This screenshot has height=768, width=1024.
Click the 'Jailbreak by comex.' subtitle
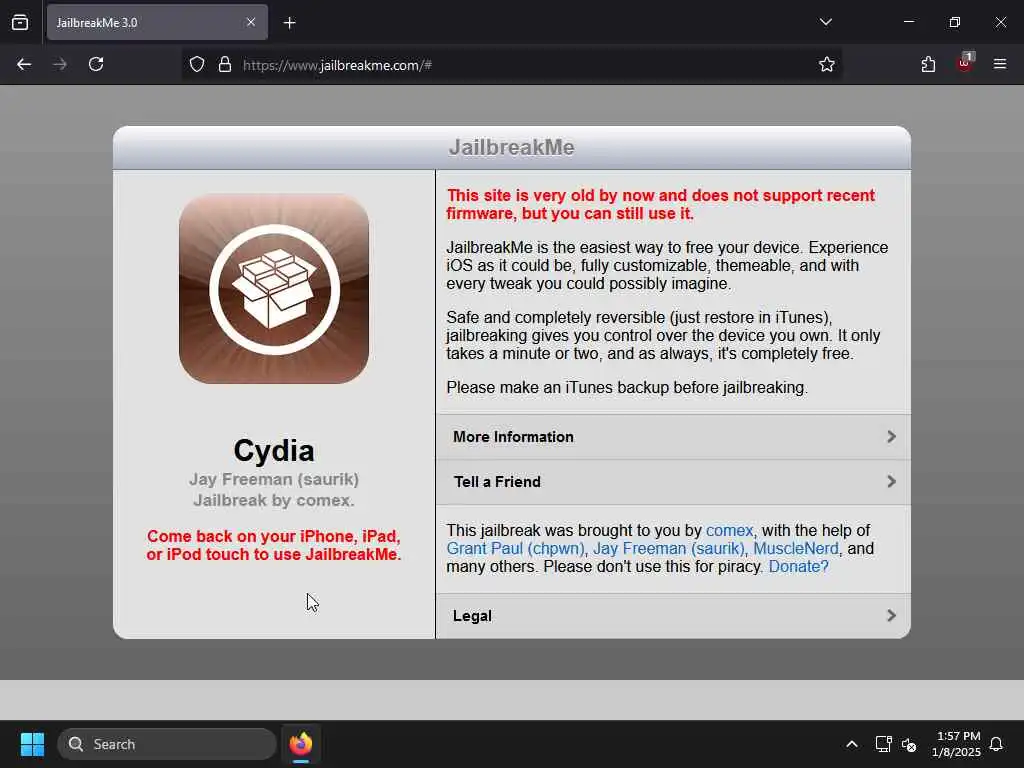(x=274, y=500)
